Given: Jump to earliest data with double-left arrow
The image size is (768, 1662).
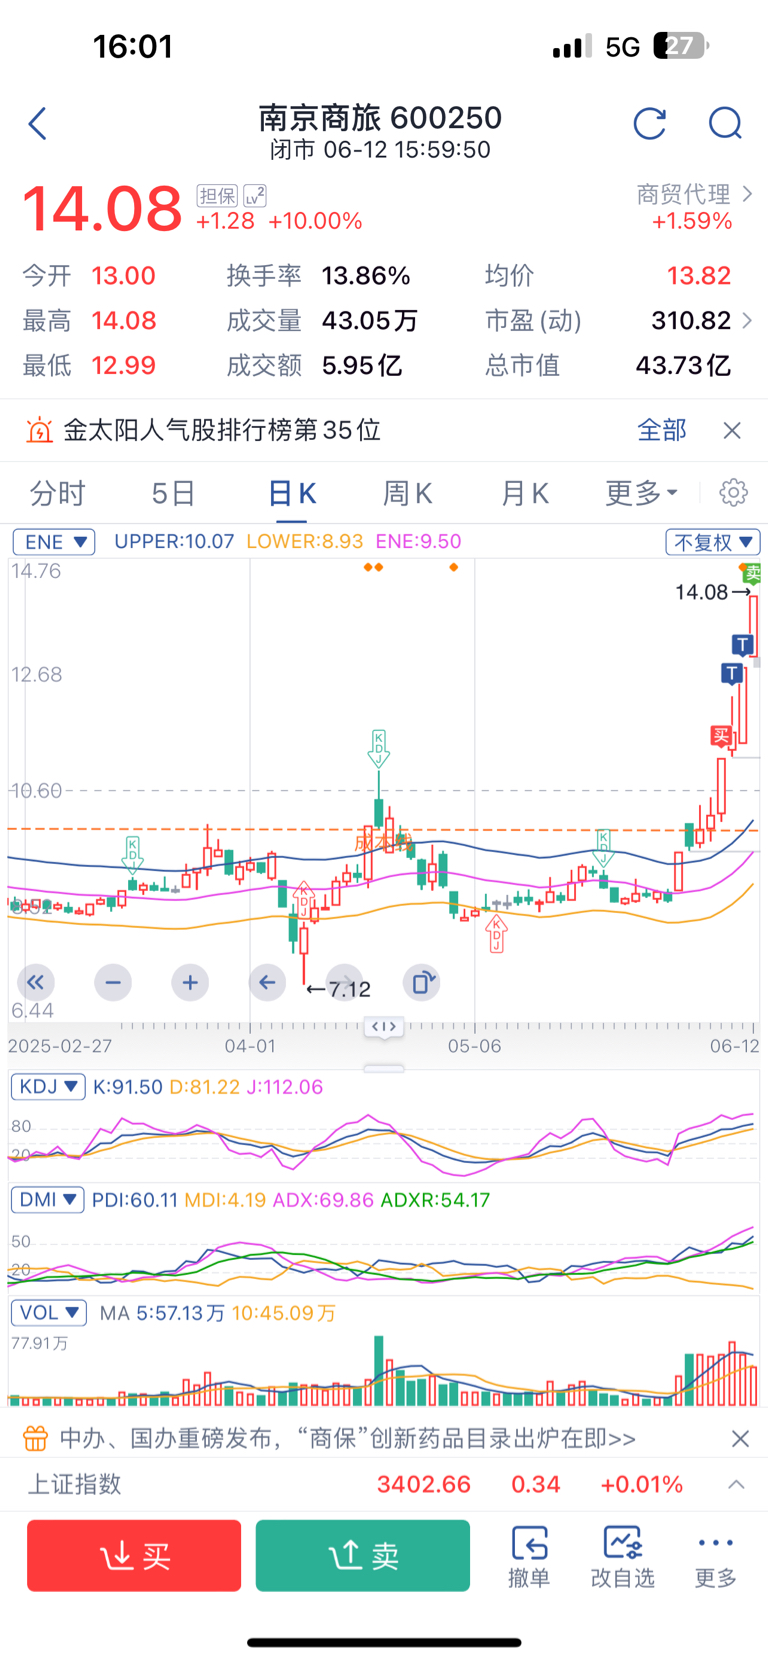Looking at the screenshot, I should [35, 983].
